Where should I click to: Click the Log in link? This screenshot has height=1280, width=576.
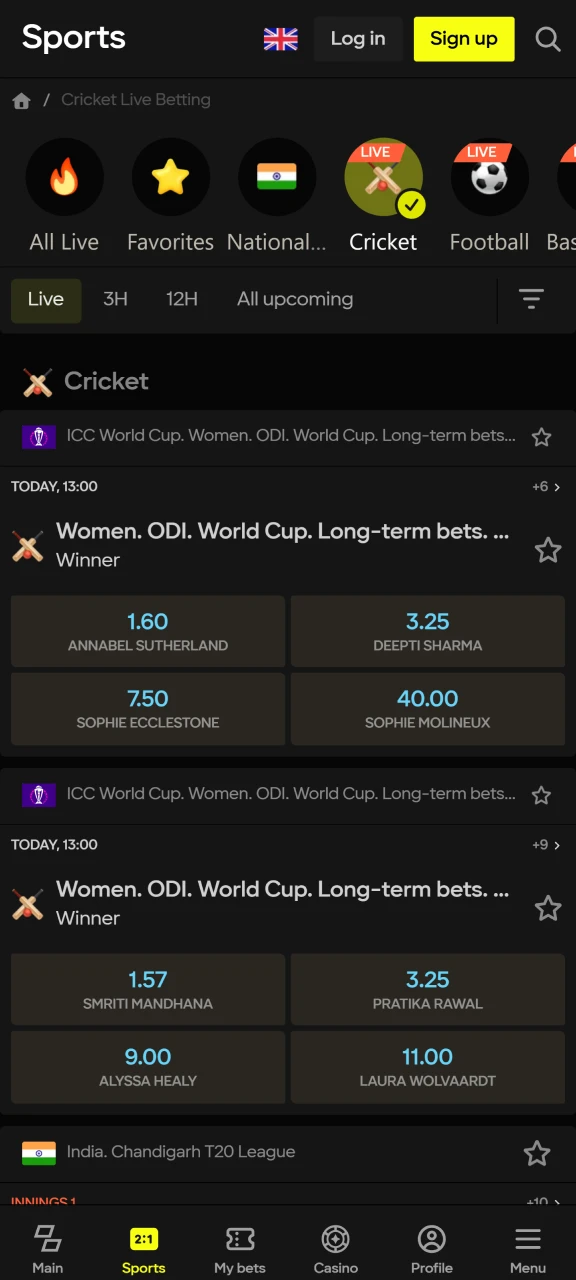[x=357, y=39]
